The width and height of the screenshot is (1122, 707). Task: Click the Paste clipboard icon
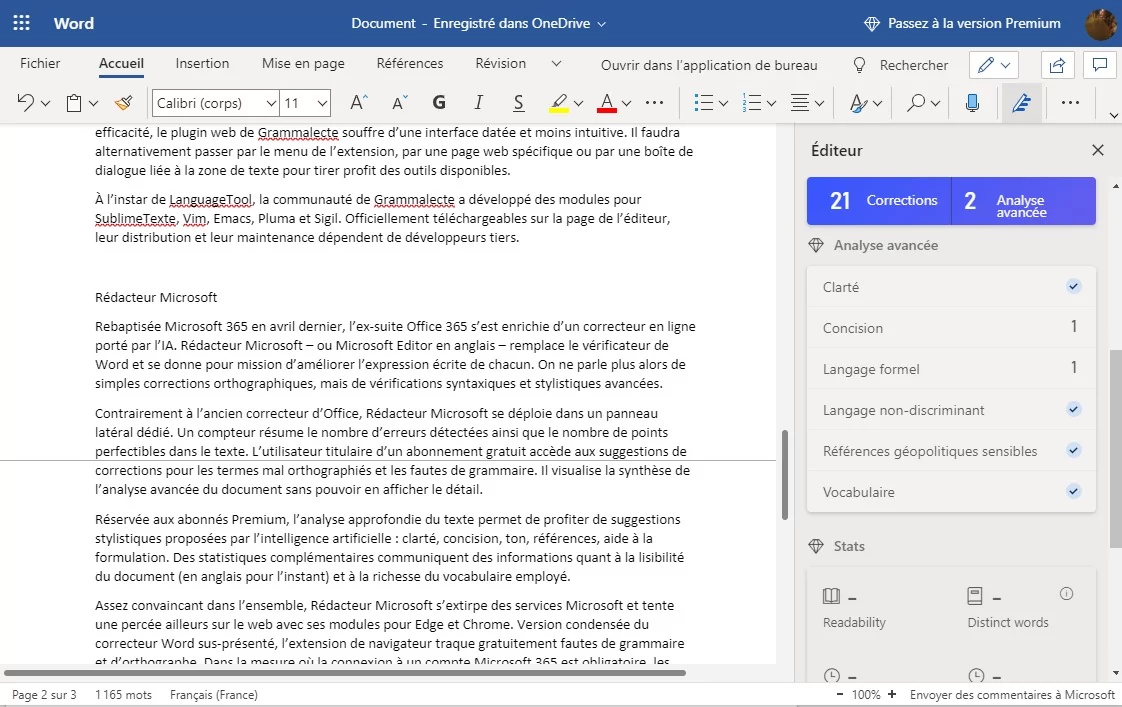pyautogui.click(x=74, y=103)
